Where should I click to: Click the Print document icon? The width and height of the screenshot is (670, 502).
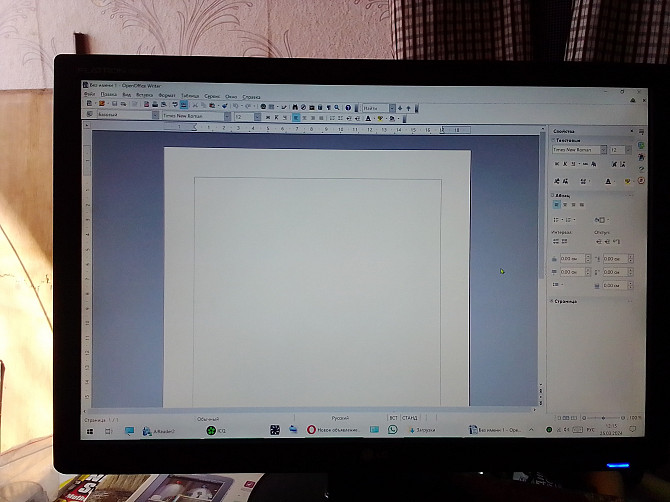tap(155, 105)
